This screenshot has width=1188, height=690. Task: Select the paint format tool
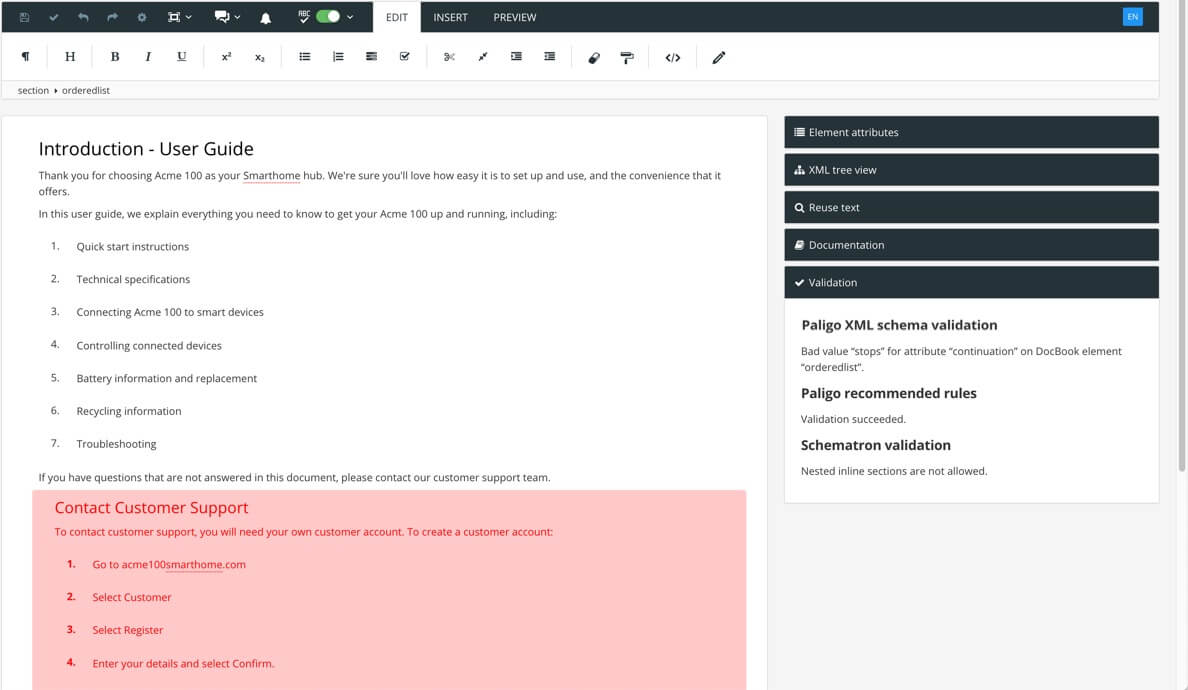pyautogui.click(x=626, y=57)
